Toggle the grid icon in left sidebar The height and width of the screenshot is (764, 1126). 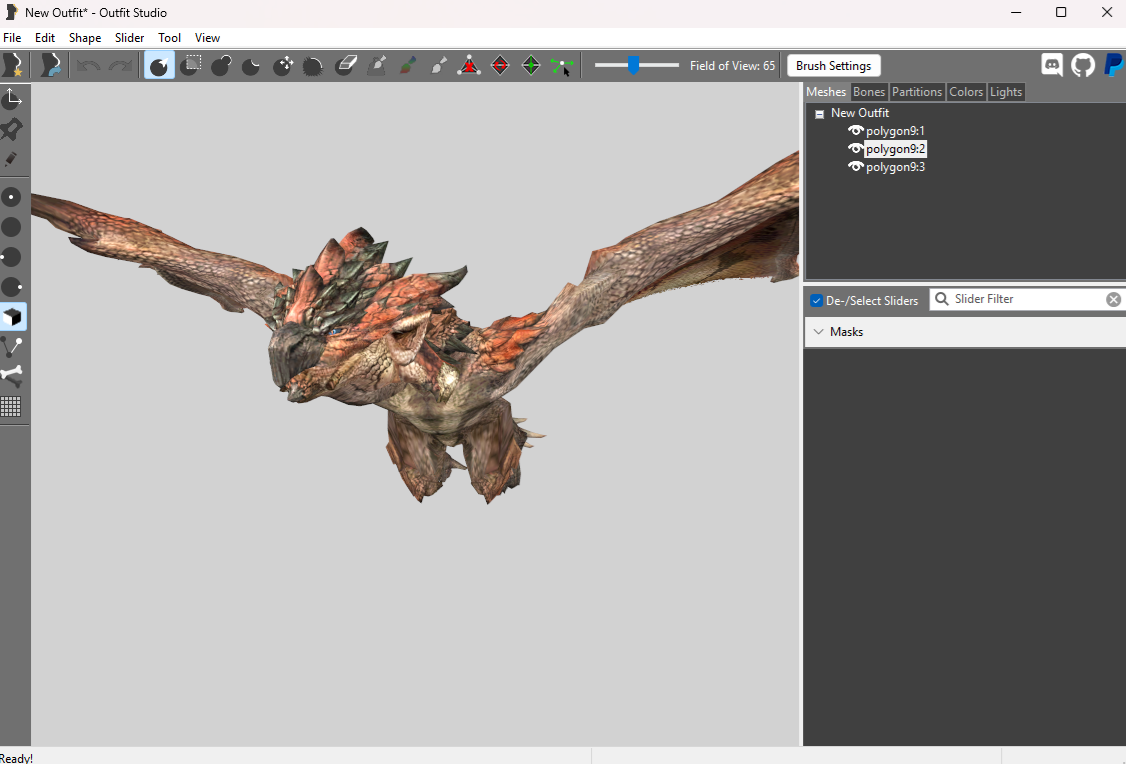pos(12,406)
